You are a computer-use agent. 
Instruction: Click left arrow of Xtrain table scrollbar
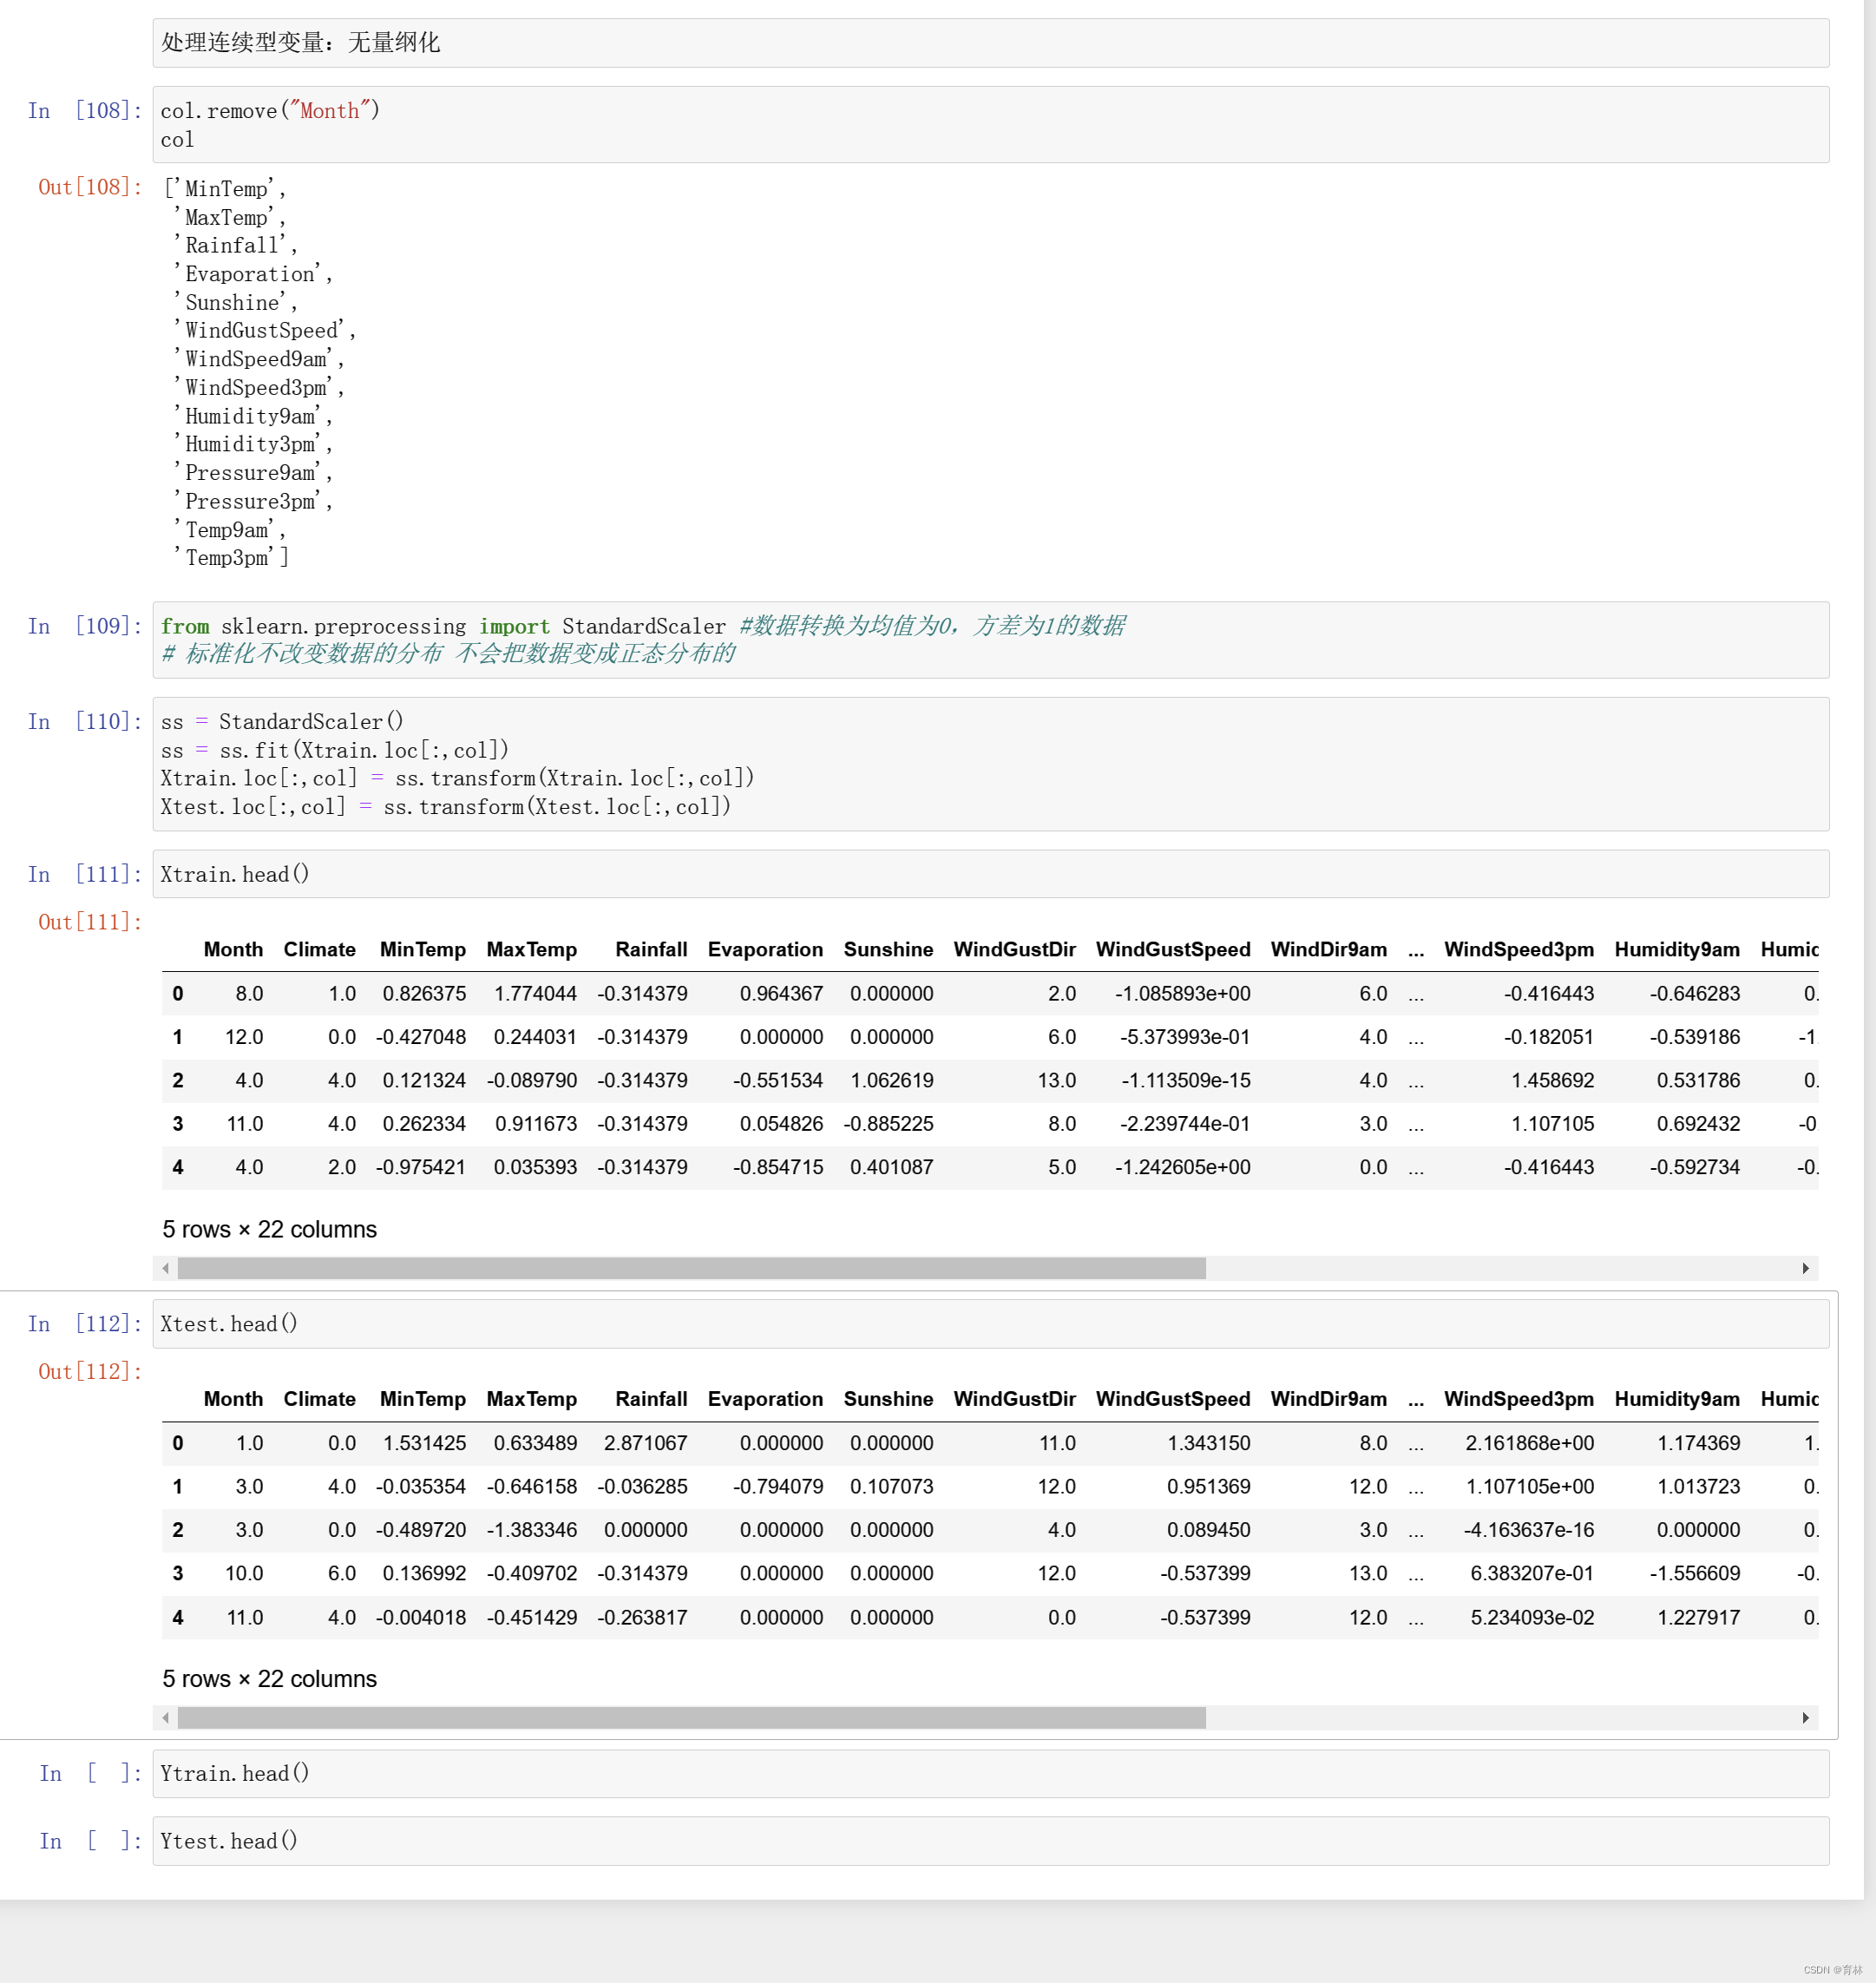[166, 1268]
